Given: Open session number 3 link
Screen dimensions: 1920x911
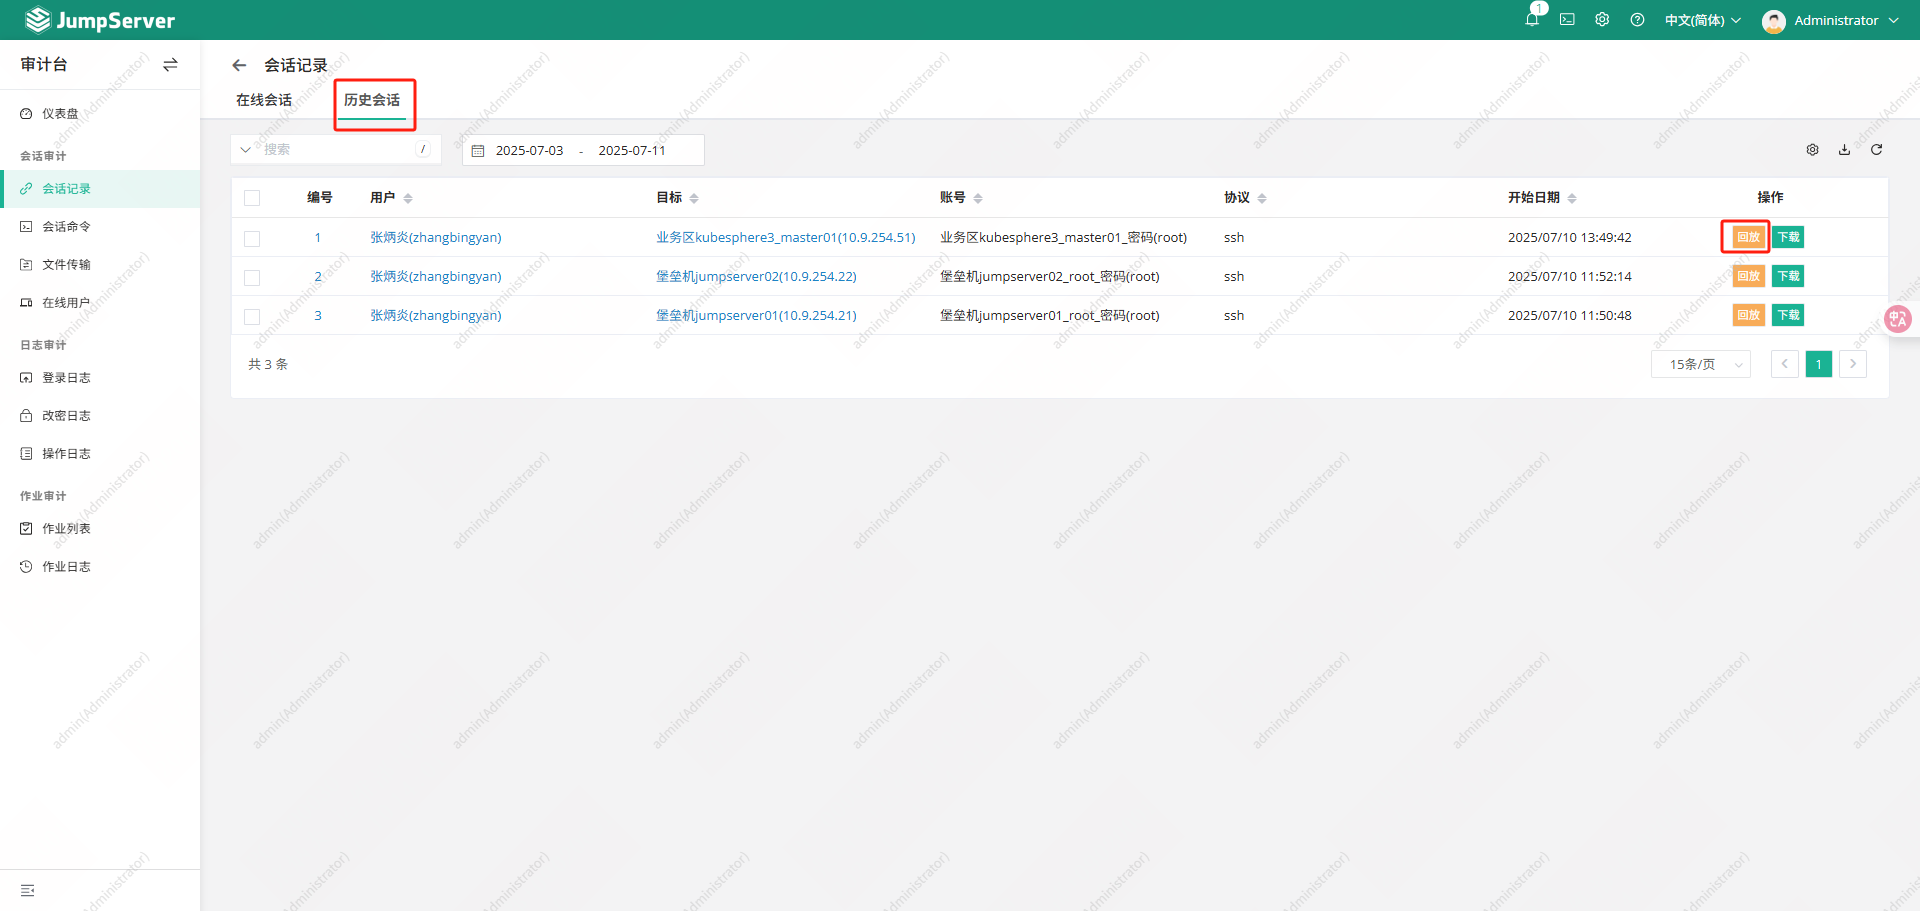Looking at the screenshot, I should 318,316.
